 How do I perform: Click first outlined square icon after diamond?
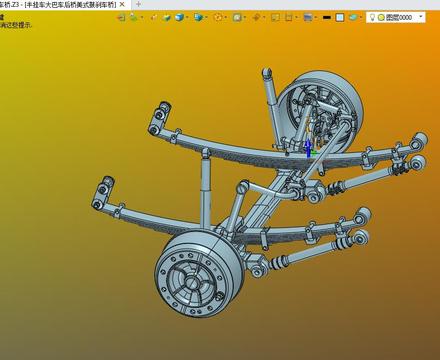pos(275,17)
